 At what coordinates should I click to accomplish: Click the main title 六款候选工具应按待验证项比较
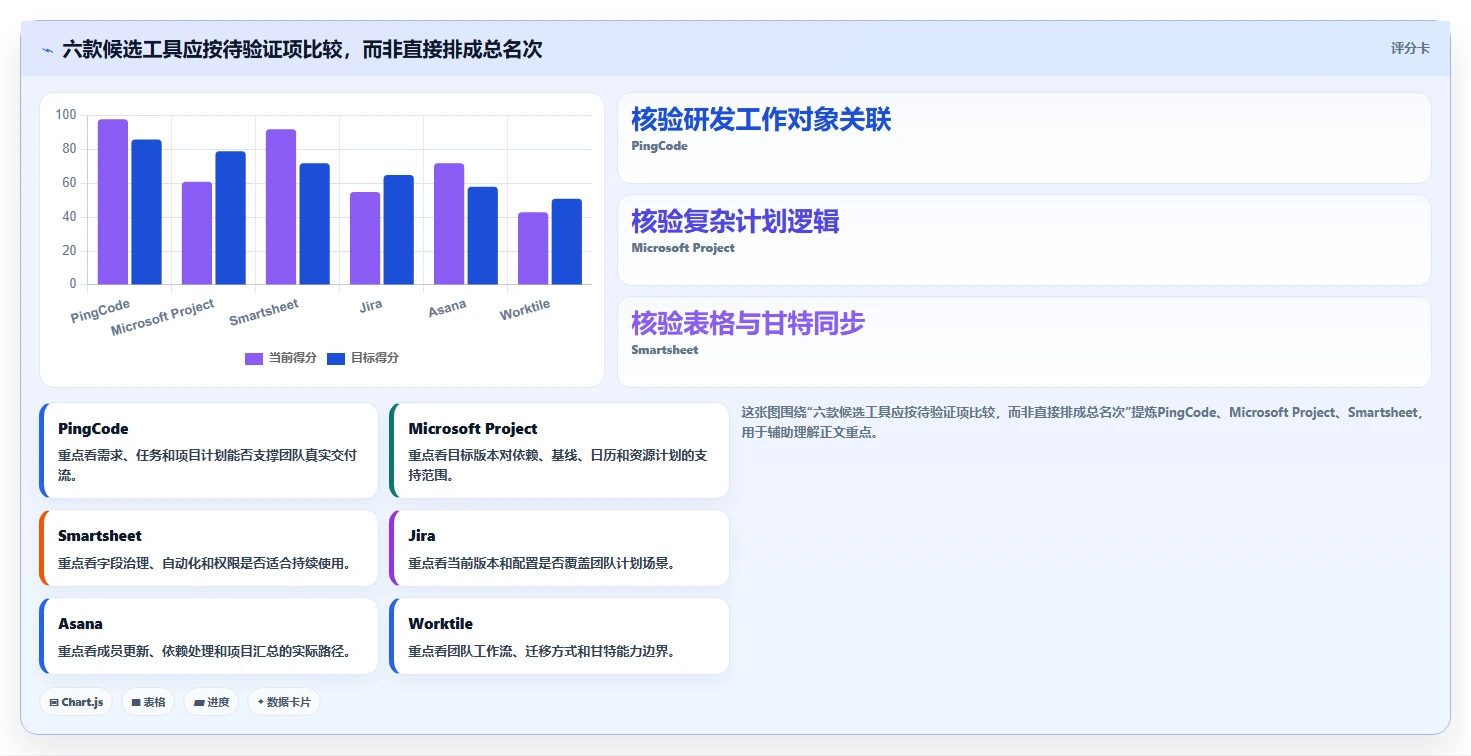302,49
